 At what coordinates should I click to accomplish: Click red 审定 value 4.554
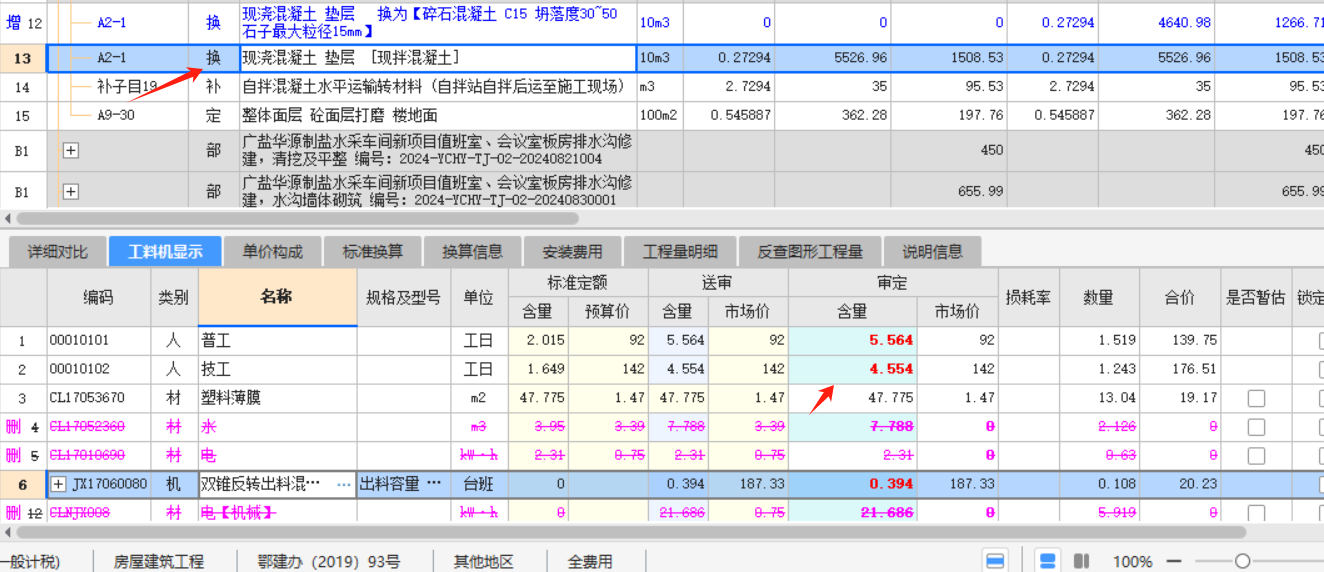point(891,369)
